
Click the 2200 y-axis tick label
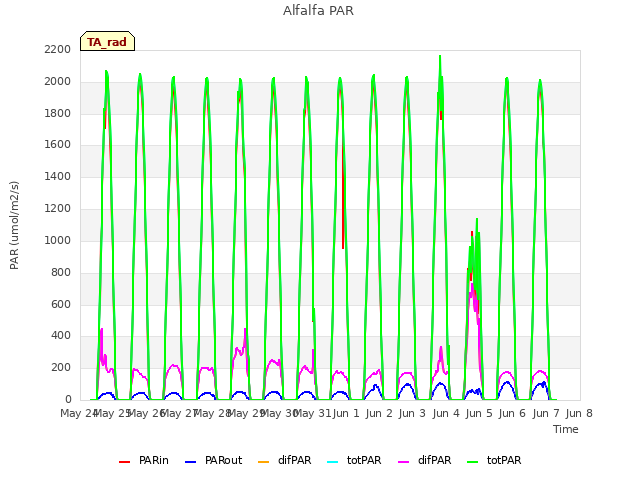pos(58,49)
